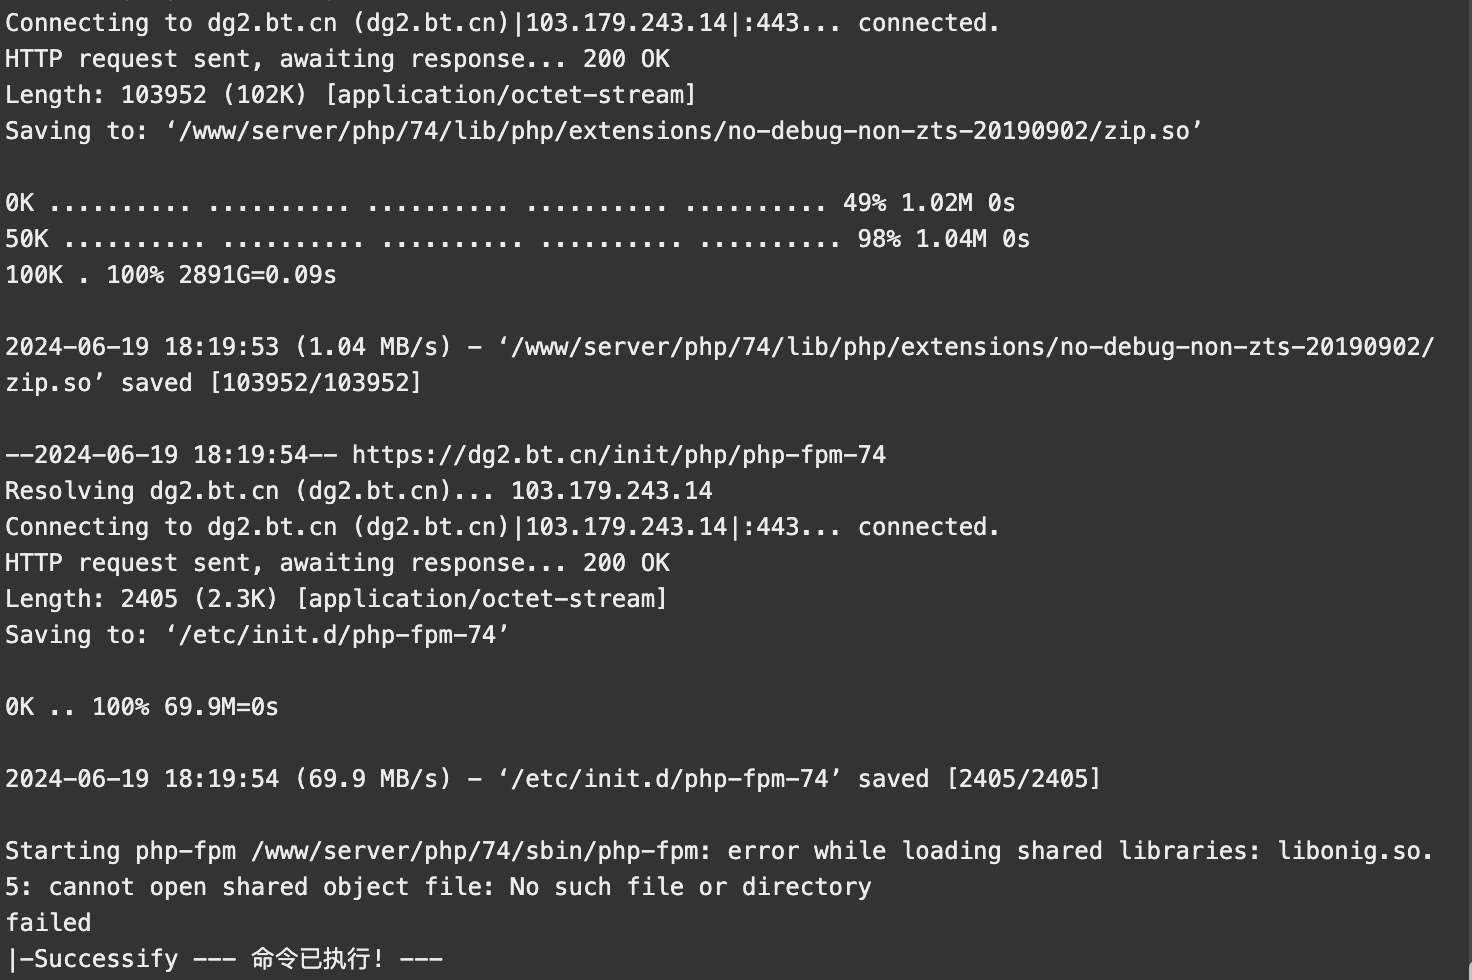Click the '[application/octet-stream]' text on Length 2405 line
Image resolution: width=1472 pixels, height=980 pixels.
482,599
